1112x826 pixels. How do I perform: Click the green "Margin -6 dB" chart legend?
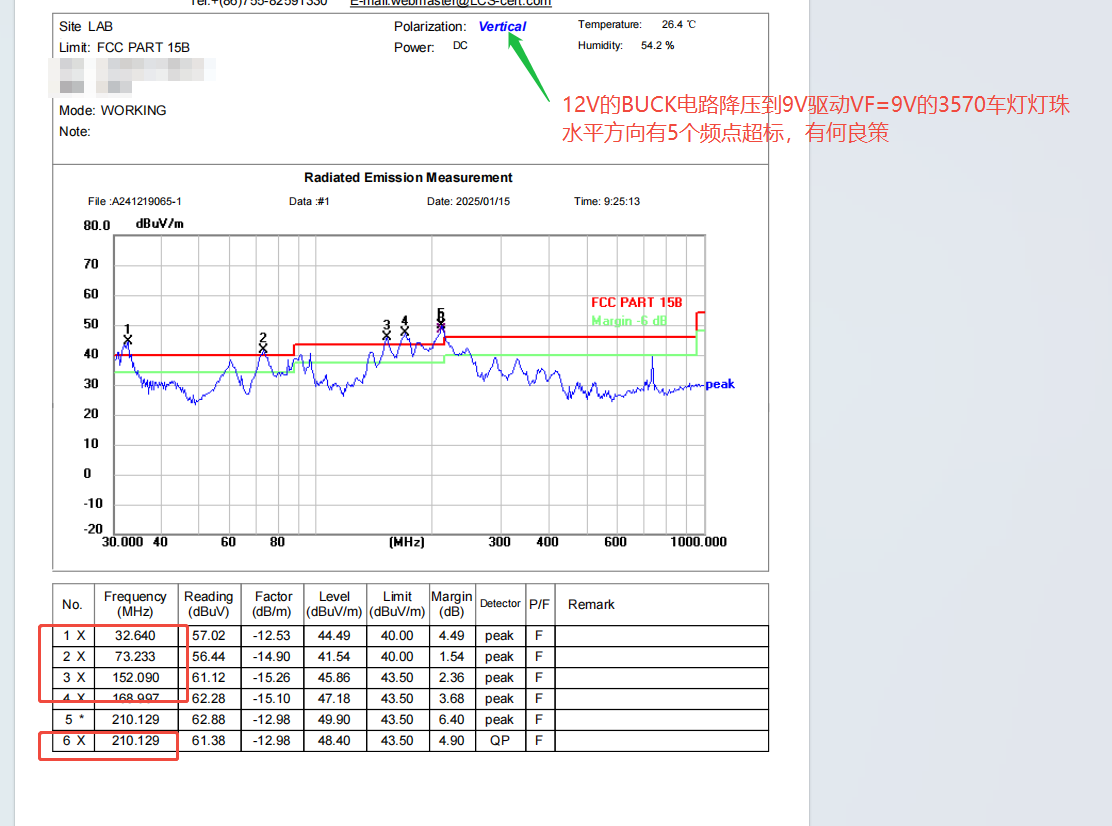point(629,320)
